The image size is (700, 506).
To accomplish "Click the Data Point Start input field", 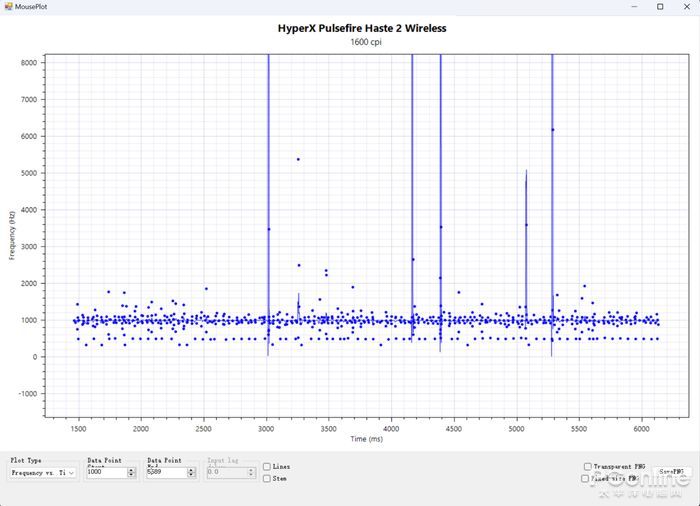I will tap(106, 472).
